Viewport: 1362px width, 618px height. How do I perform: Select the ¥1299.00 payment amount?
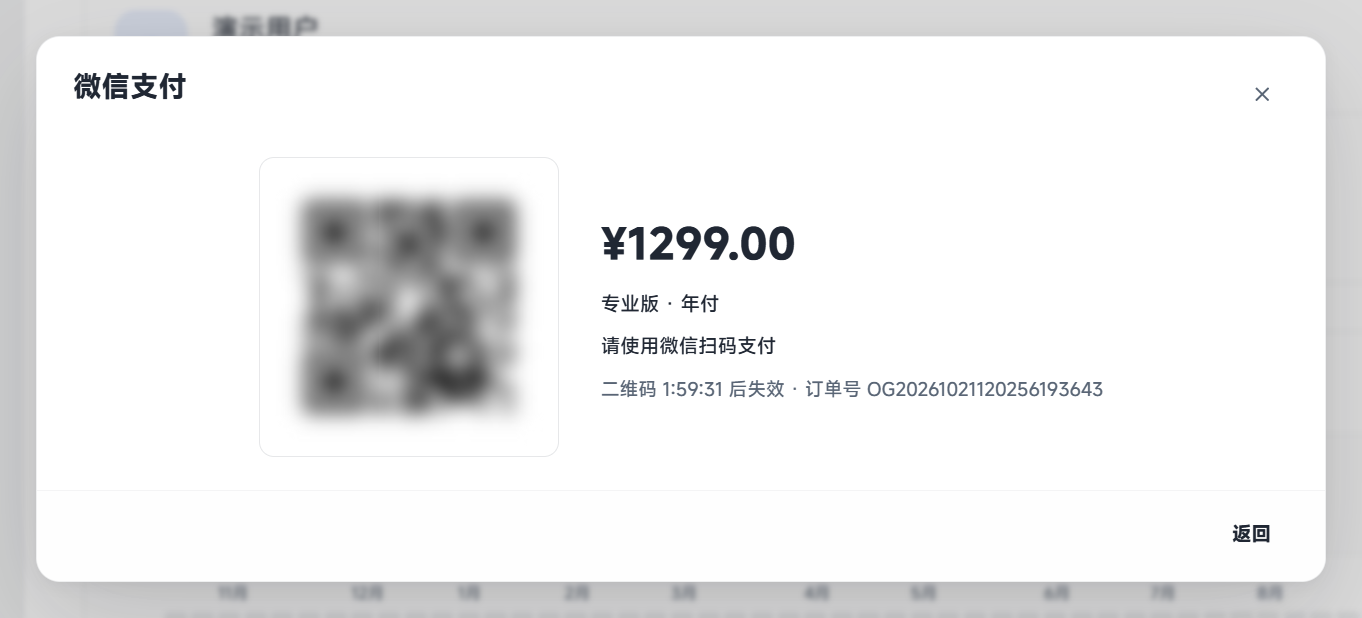(698, 244)
